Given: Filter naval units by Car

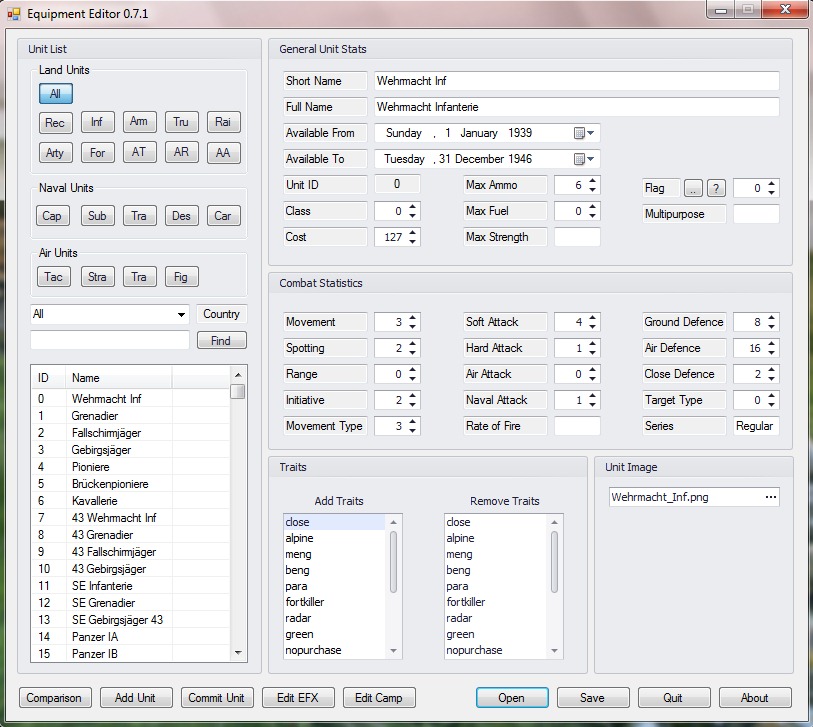Looking at the screenshot, I should (223, 216).
